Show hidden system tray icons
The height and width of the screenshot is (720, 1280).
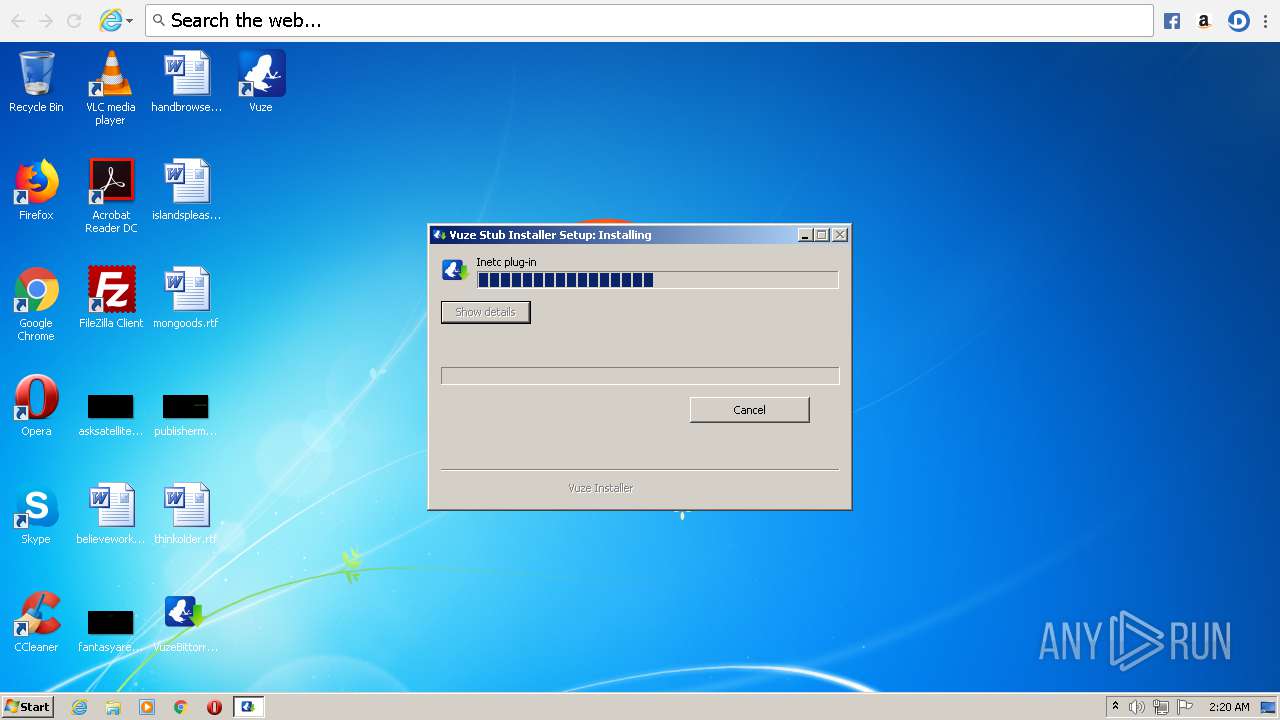[x=1115, y=707]
